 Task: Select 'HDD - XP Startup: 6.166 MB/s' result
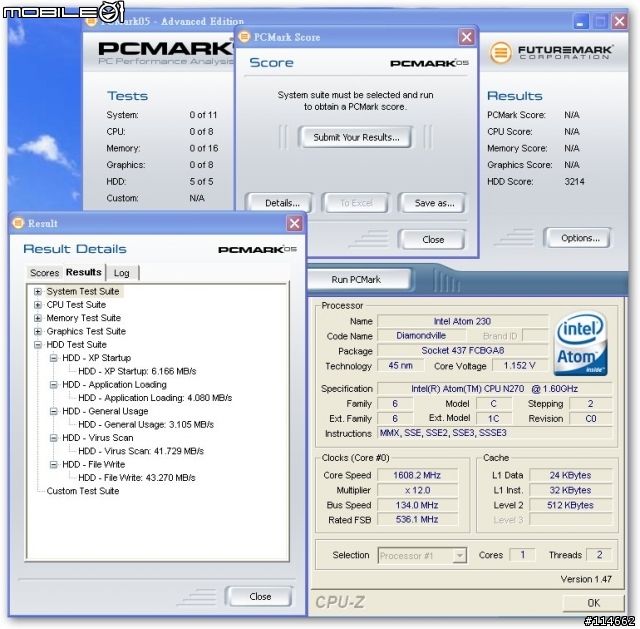coord(137,371)
